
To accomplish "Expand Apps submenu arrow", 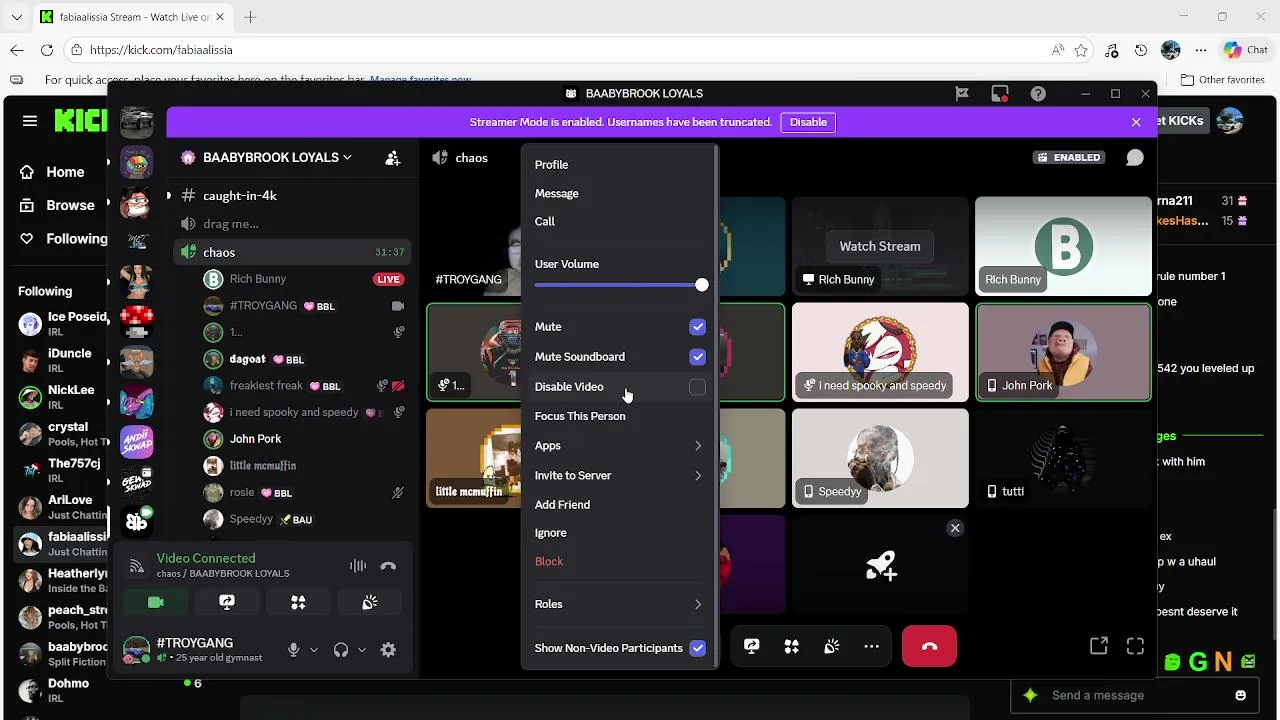I will click(697, 446).
